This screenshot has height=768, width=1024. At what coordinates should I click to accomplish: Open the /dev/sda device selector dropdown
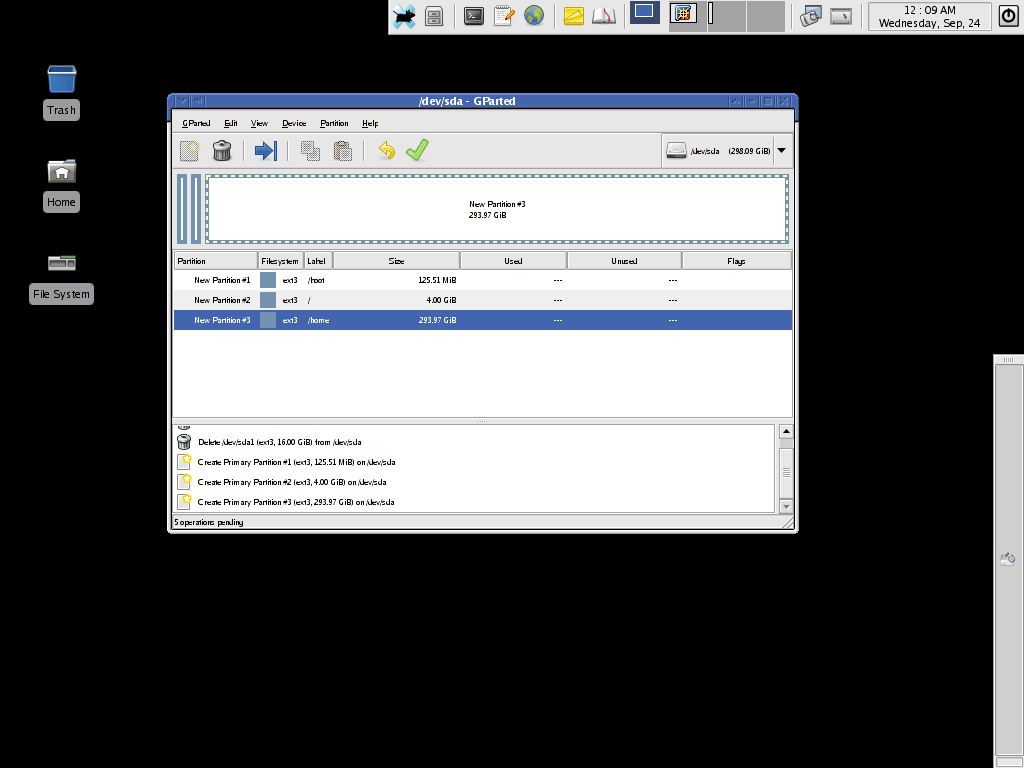coord(781,151)
